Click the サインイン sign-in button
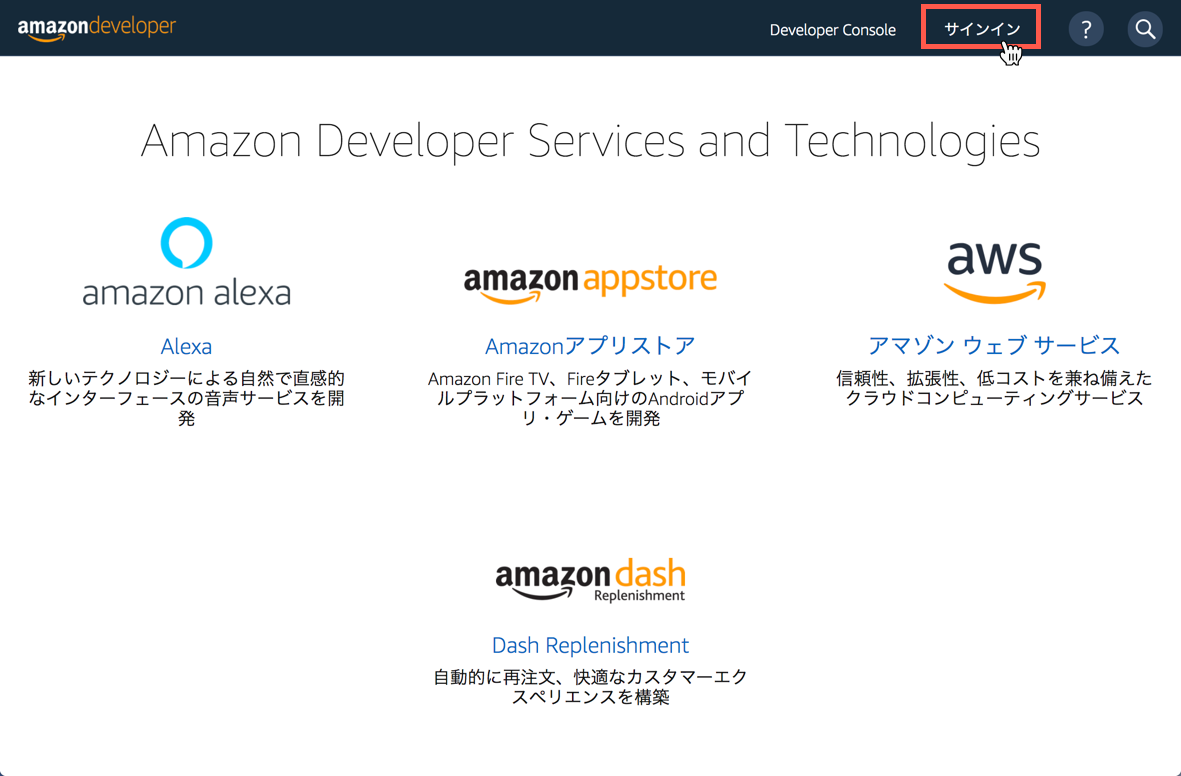 tap(981, 29)
